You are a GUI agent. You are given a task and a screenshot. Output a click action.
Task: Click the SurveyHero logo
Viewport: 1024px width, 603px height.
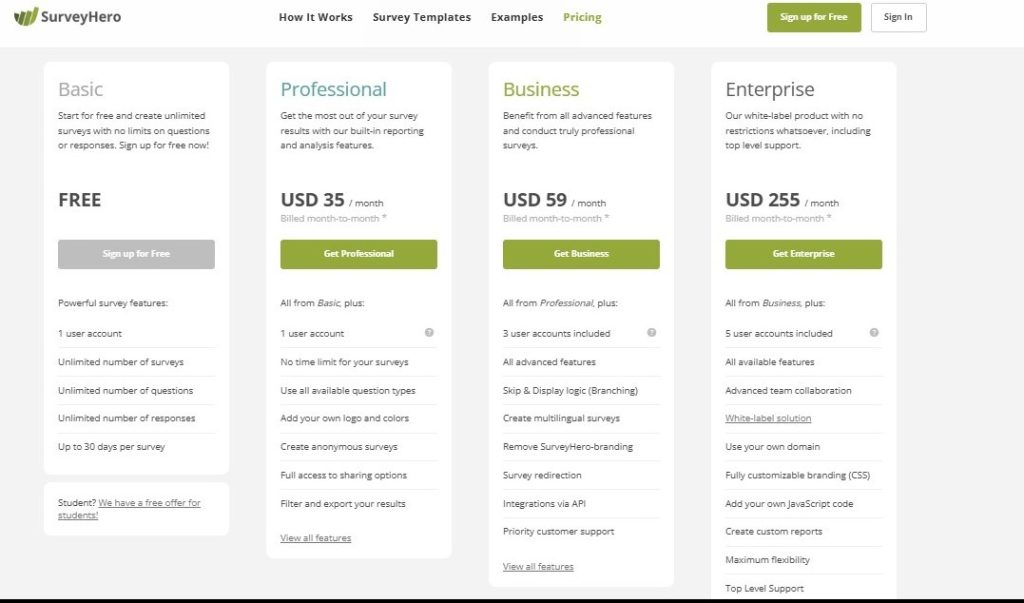67,16
